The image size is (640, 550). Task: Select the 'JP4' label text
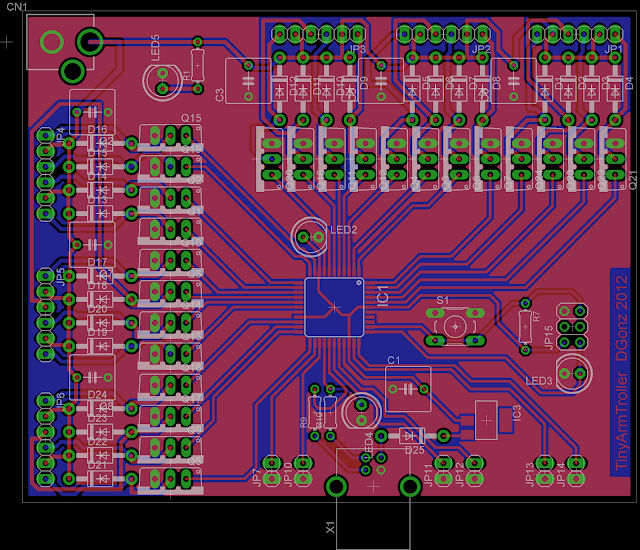(60, 135)
